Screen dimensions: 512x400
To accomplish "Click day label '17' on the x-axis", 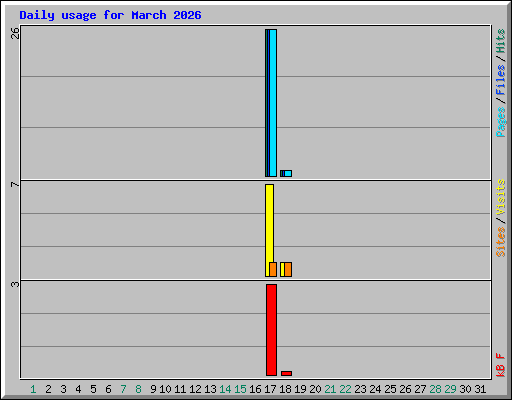I will click(x=270, y=389).
